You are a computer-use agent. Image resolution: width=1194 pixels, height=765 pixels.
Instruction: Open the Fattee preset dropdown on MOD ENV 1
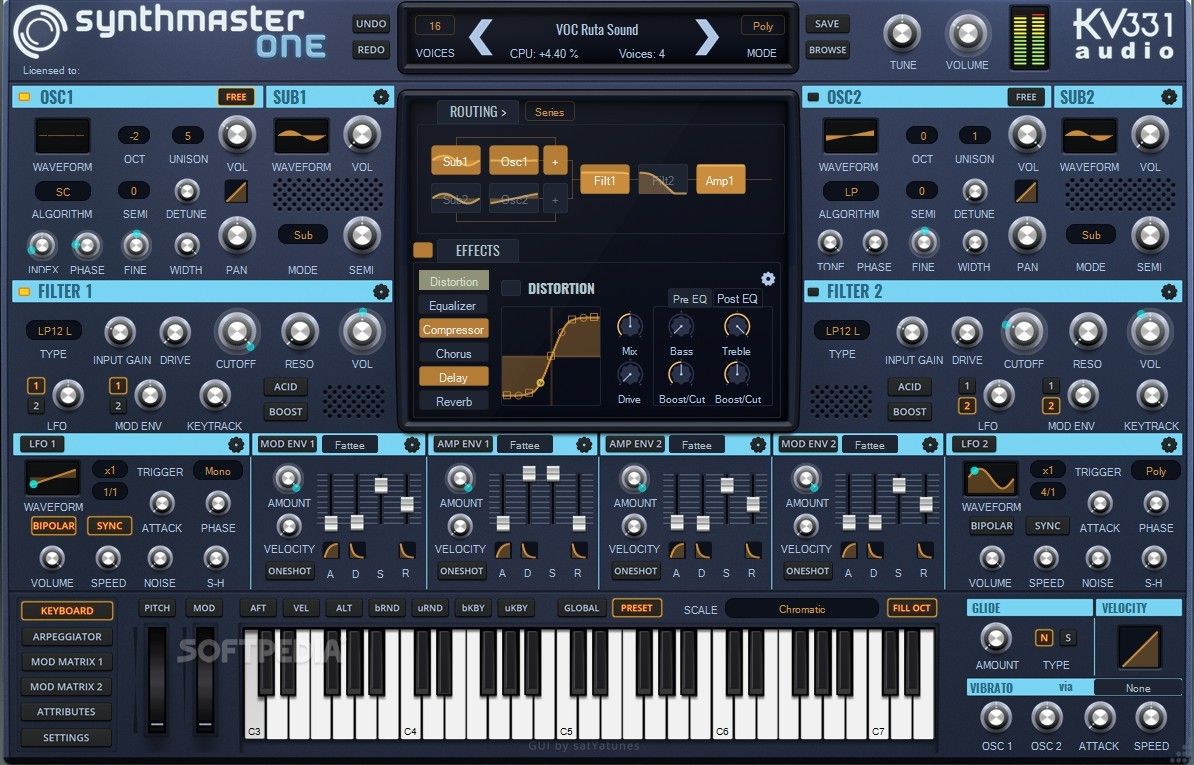[x=351, y=444]
